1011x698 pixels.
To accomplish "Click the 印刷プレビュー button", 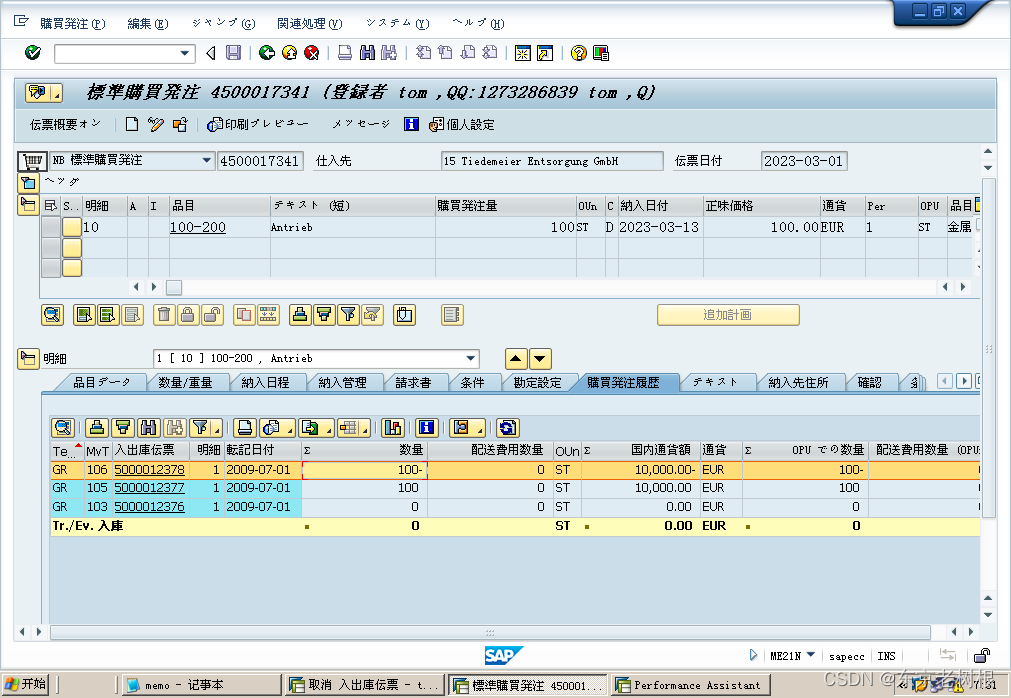I will [x=257, y=125].
